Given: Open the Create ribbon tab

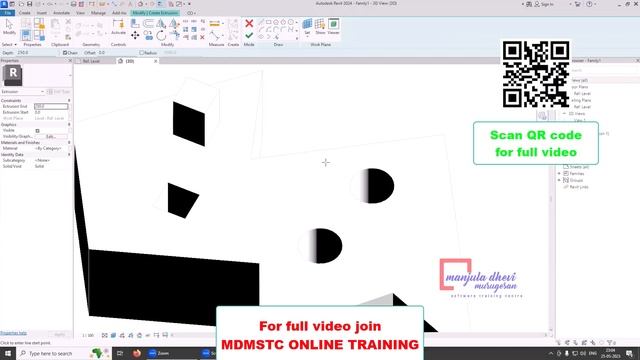Looking at the screenshot, I should pyautogui.click(x=24, y=13).
